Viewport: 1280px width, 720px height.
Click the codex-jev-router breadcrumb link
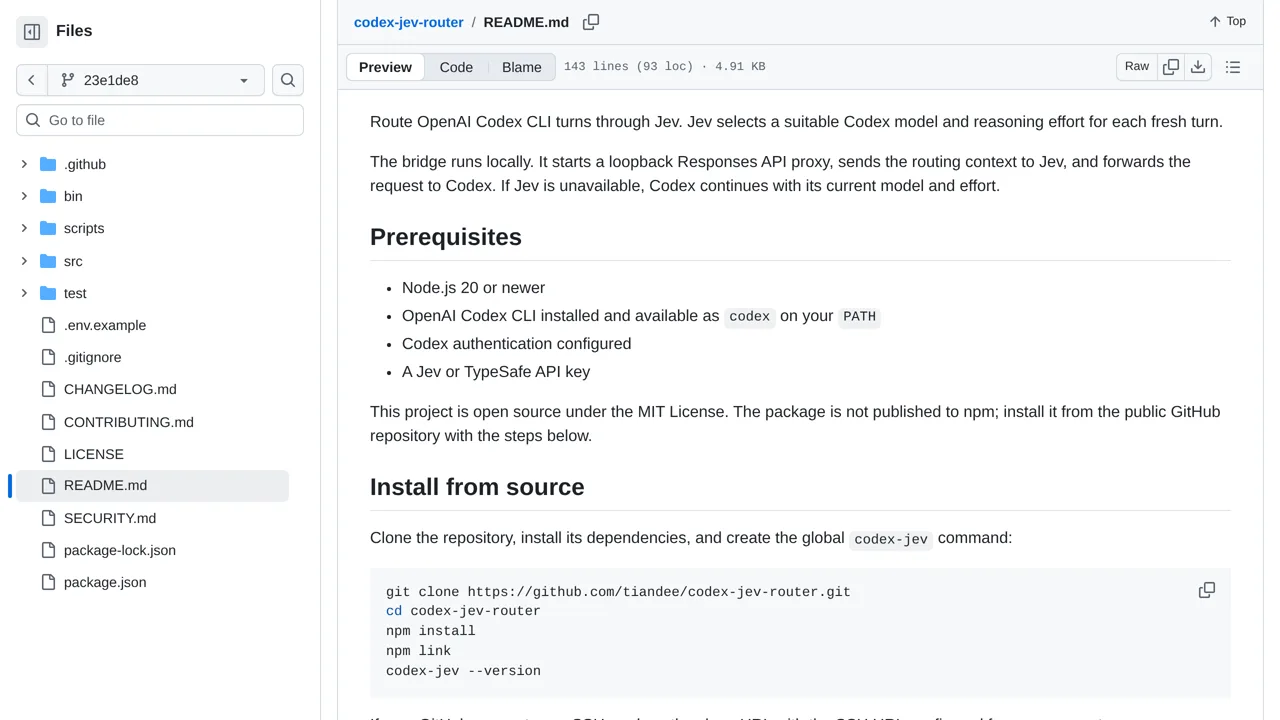(409, 22)
